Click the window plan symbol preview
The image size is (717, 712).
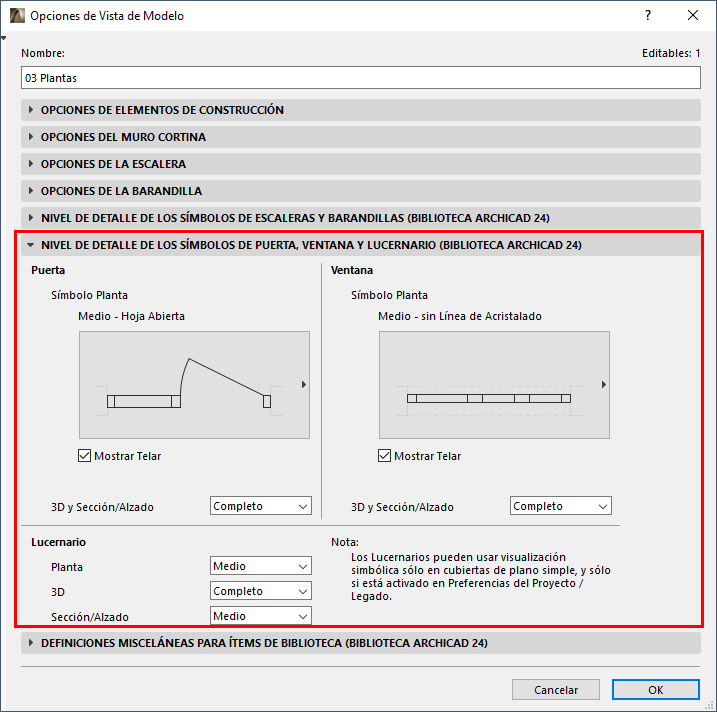[494, 385]
